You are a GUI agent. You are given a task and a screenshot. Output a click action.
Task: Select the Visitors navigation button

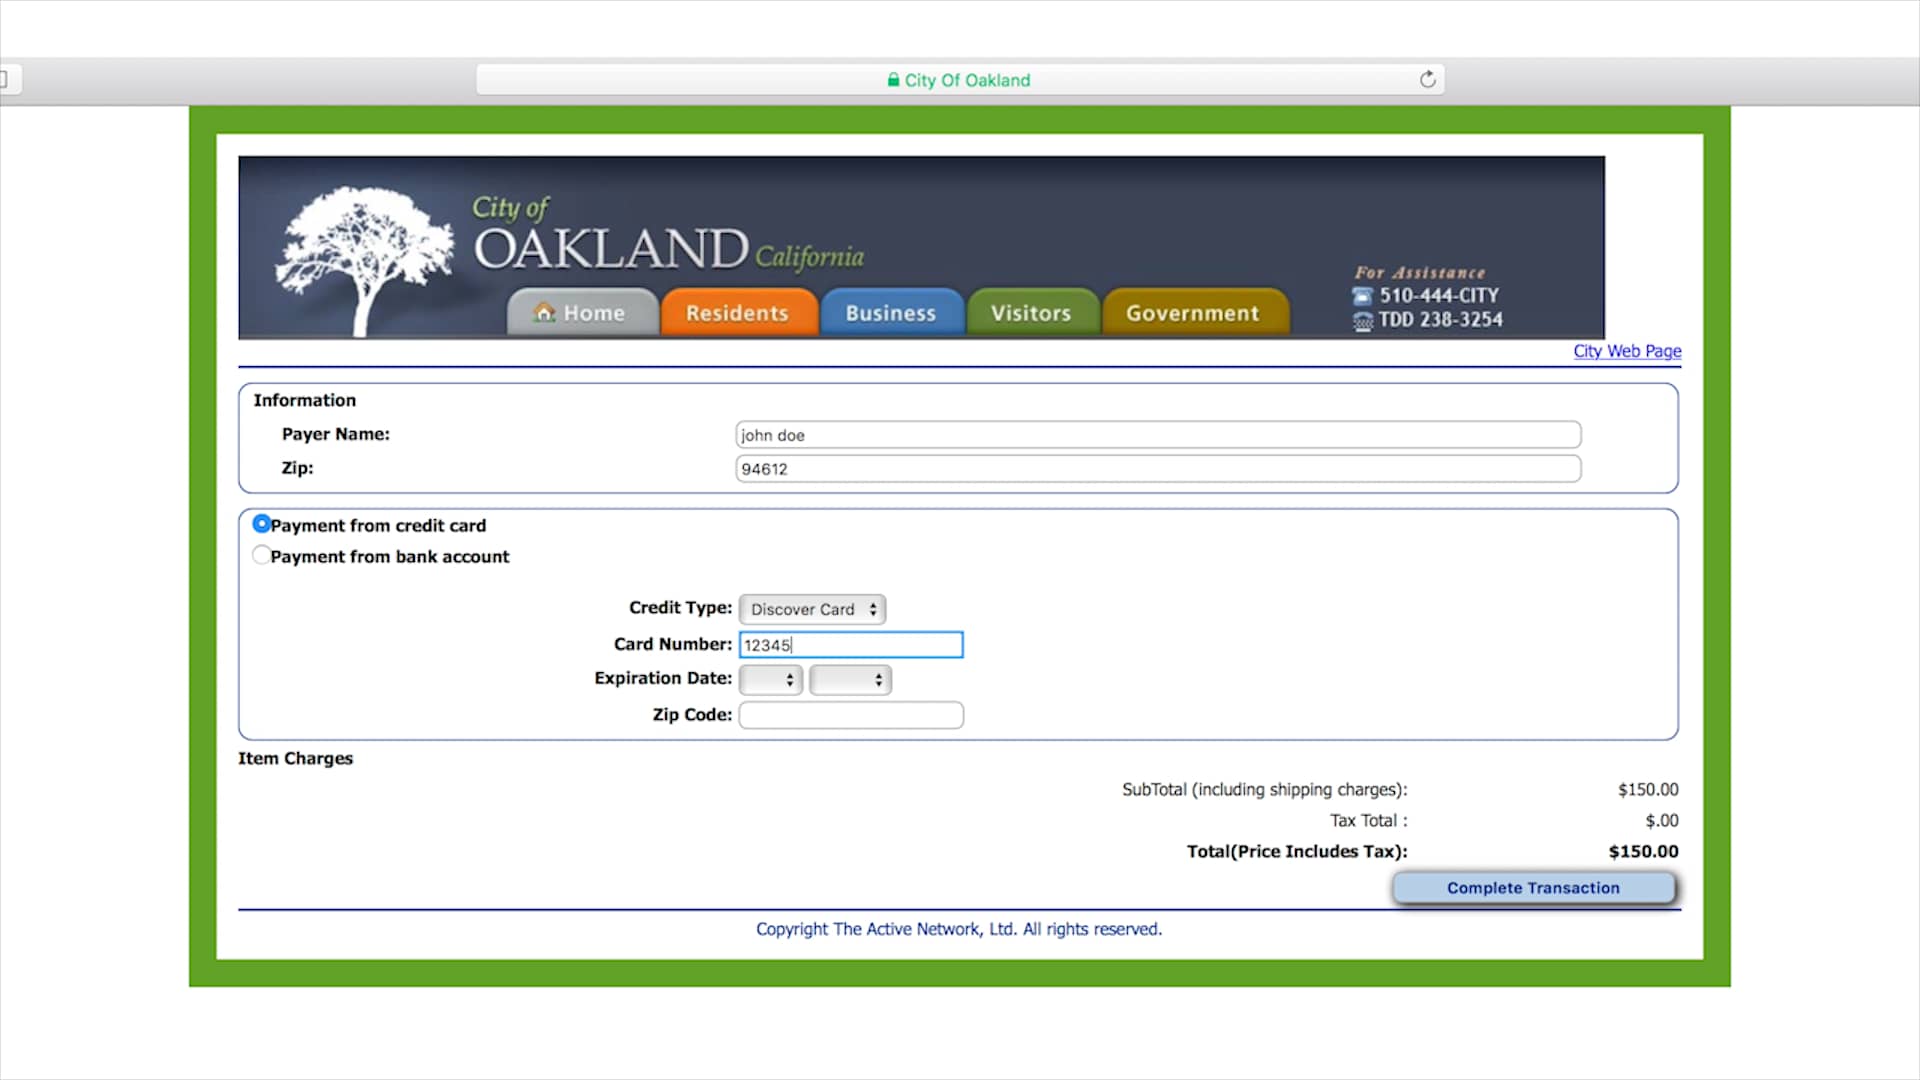tap(1032, 312)
